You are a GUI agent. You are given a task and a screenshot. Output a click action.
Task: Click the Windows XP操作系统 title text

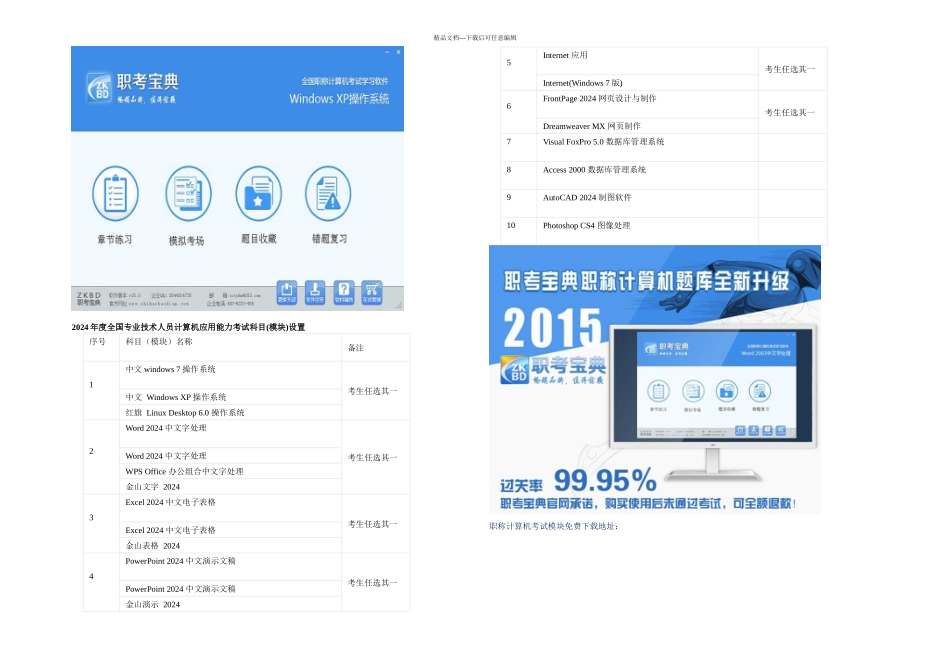pyautogui.click(x=339, y=99)
